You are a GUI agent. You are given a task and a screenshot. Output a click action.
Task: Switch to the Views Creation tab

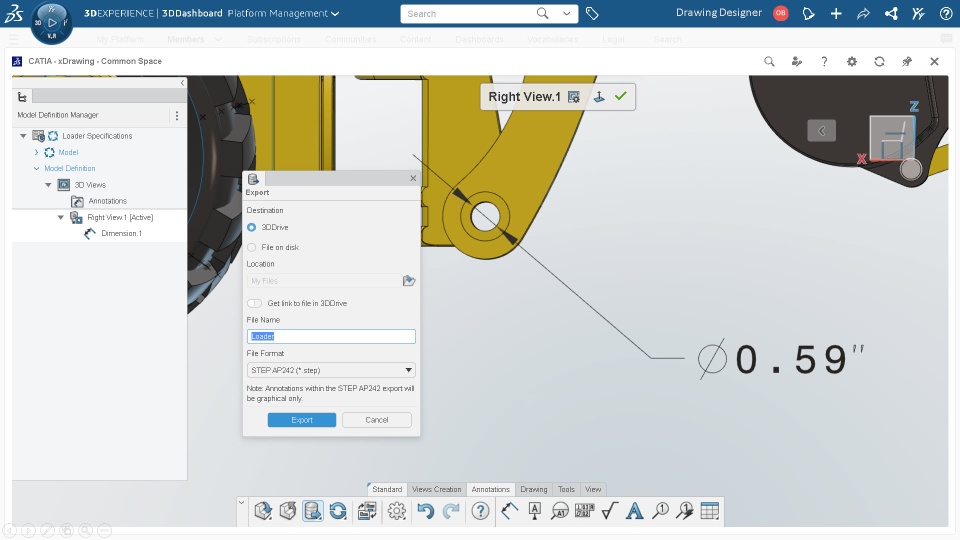pos(437,489)
